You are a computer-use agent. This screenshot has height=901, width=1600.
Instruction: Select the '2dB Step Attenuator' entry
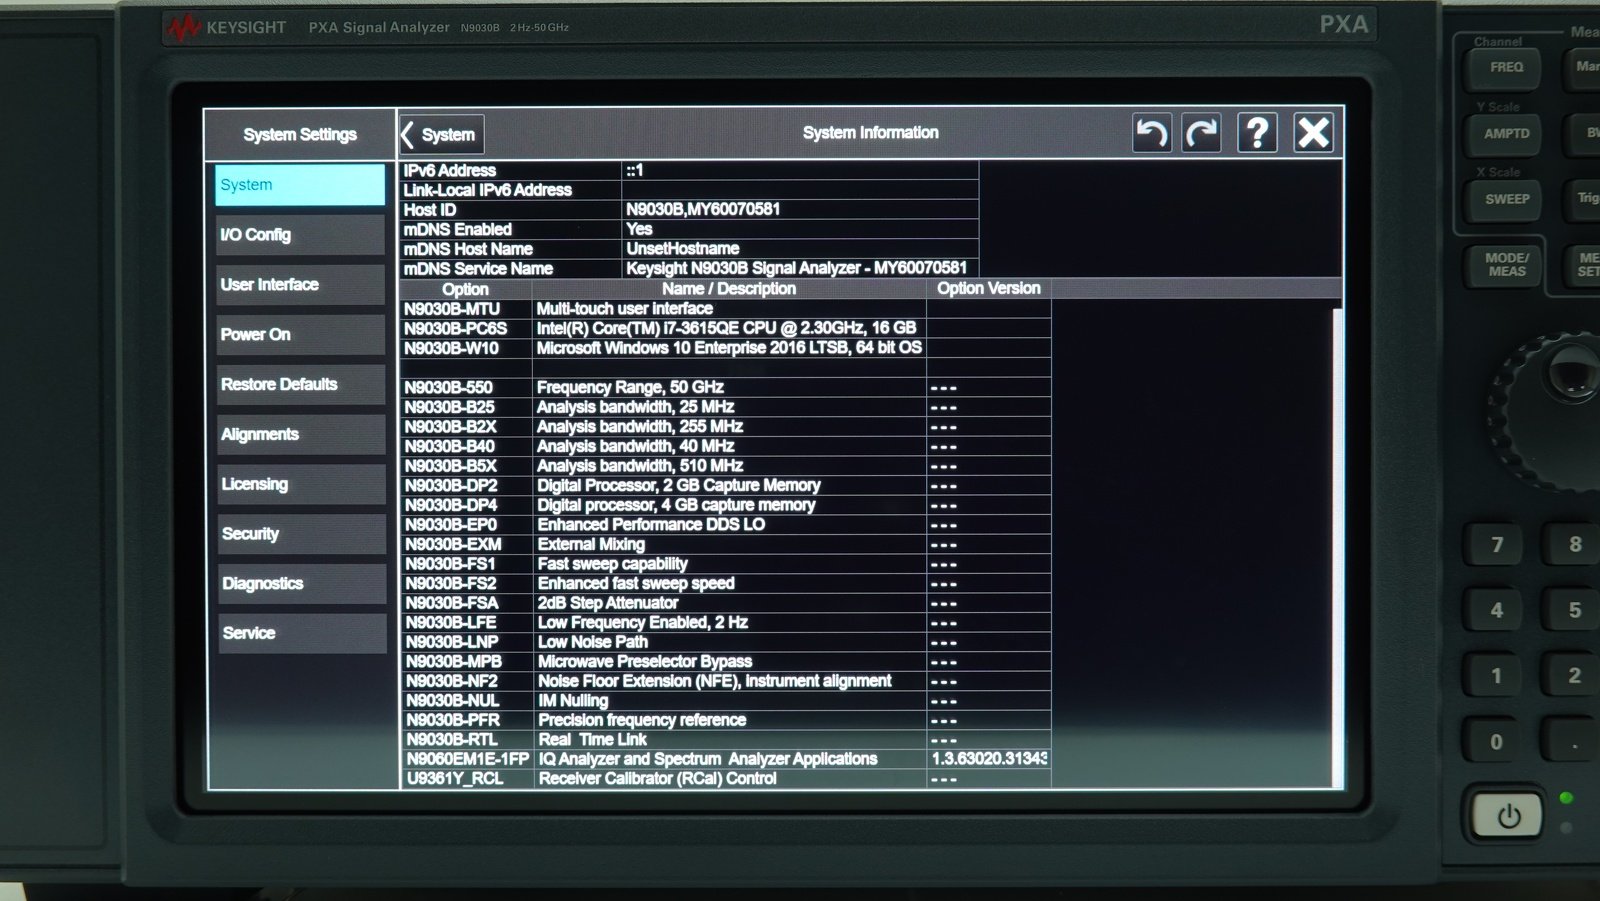[608, 603]
